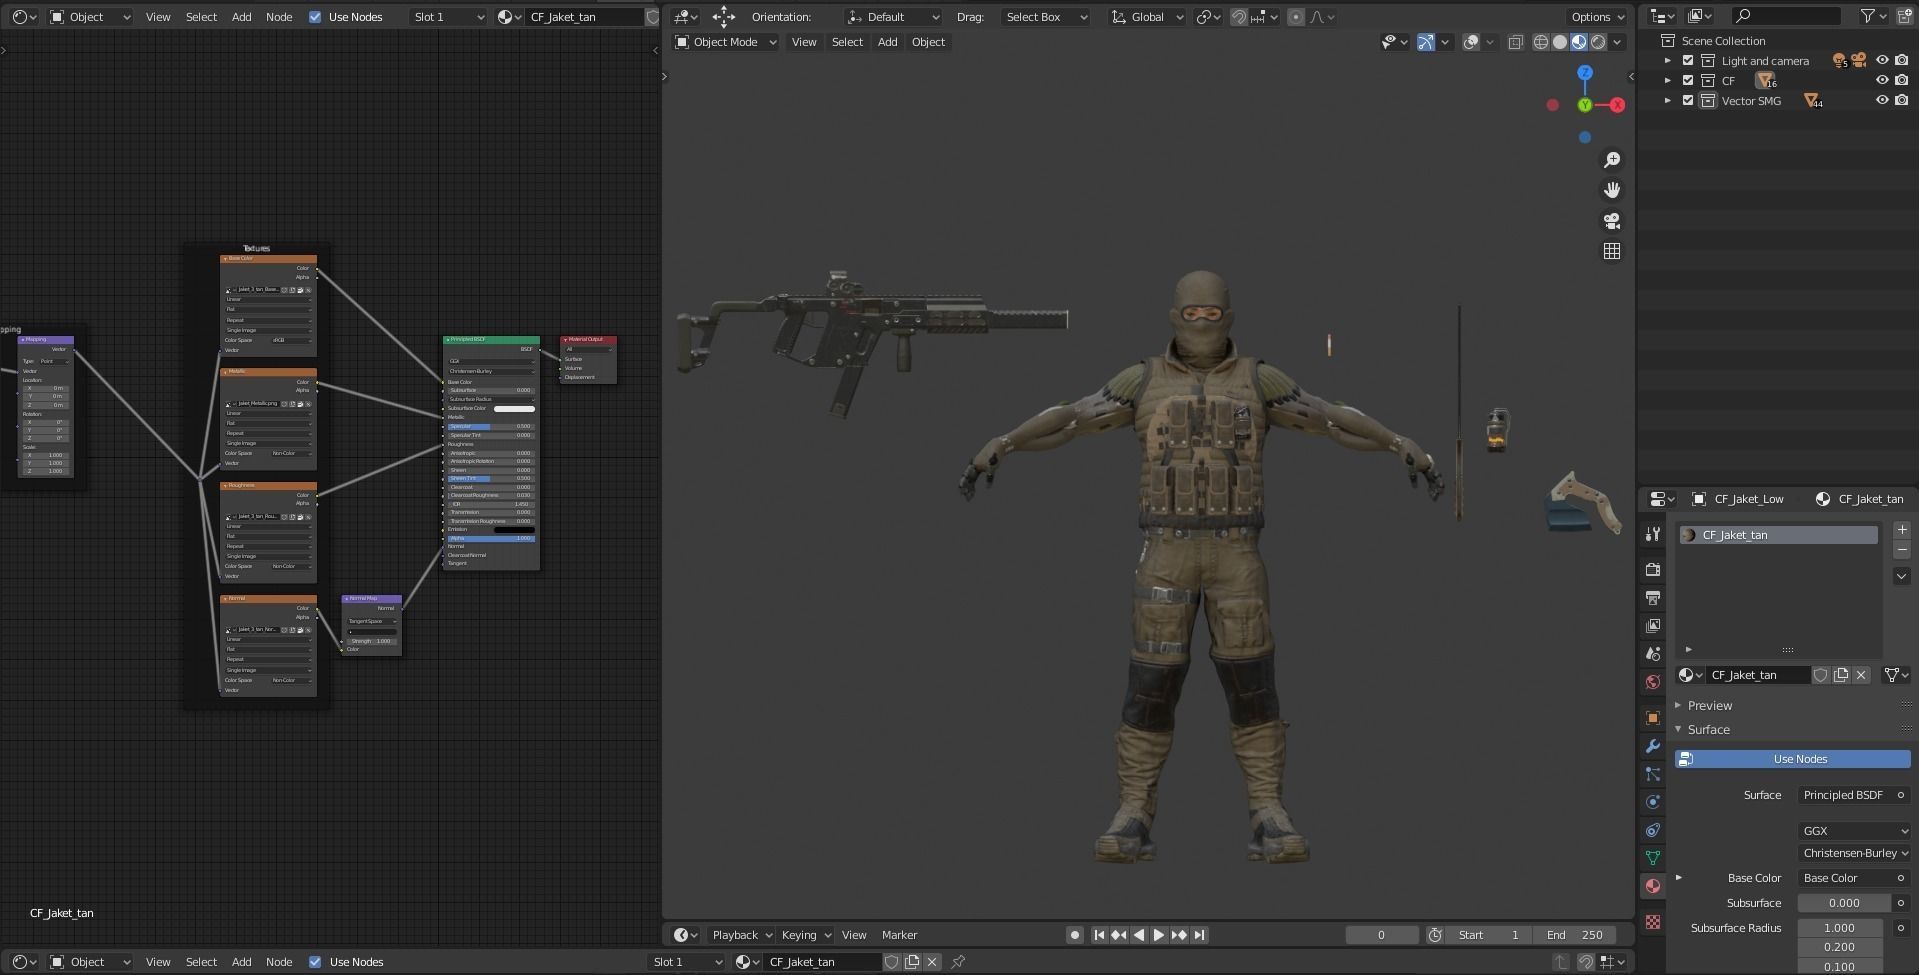Open the Orientation Default dropdown
Viewport: 1919px width, 975px height.
click(x=893, y=17)
